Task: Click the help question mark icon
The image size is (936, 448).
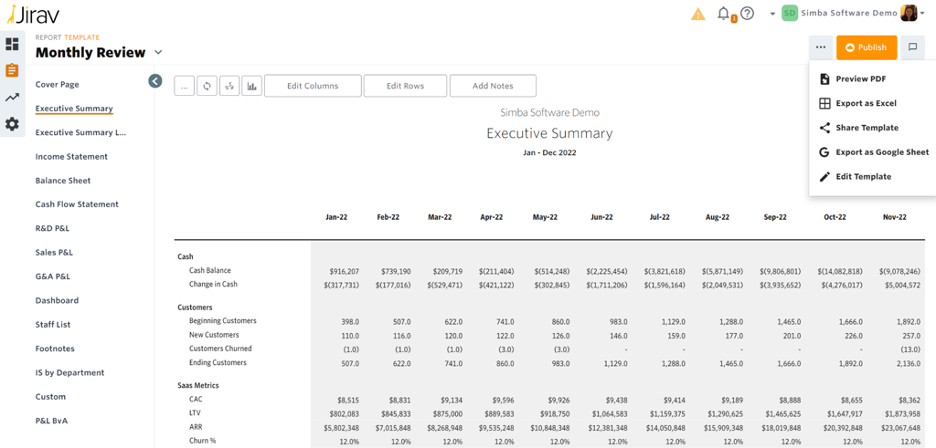Action: point(748,14)
